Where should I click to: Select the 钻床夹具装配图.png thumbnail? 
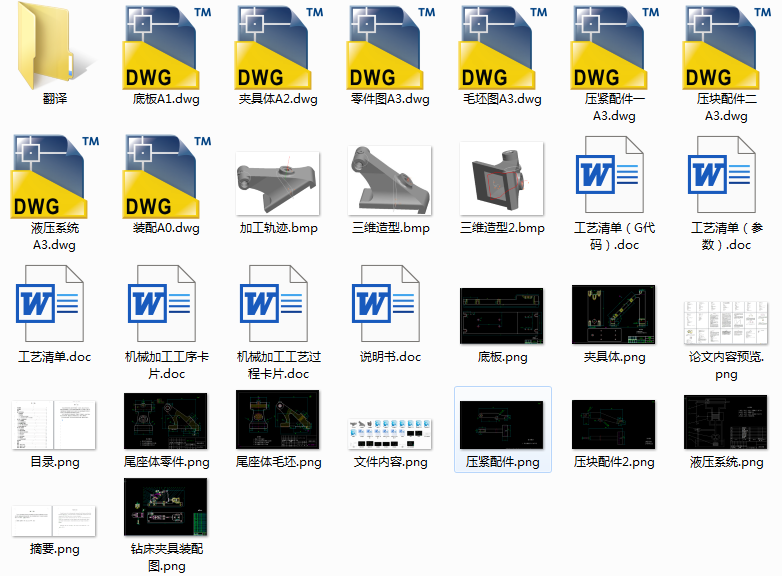(x=166, y=507)
